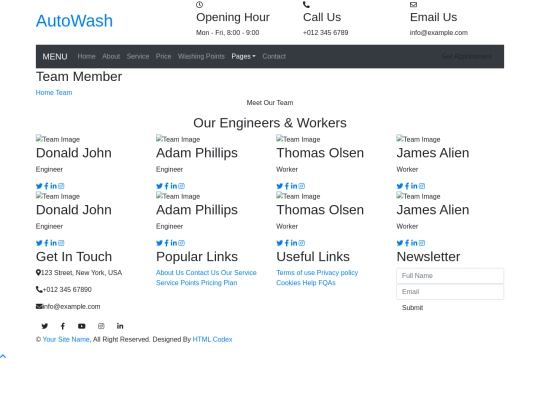Click Twitter icon under second-row Donald John
Viewport: 540px width, 405px height.
[x=39, y=243]
